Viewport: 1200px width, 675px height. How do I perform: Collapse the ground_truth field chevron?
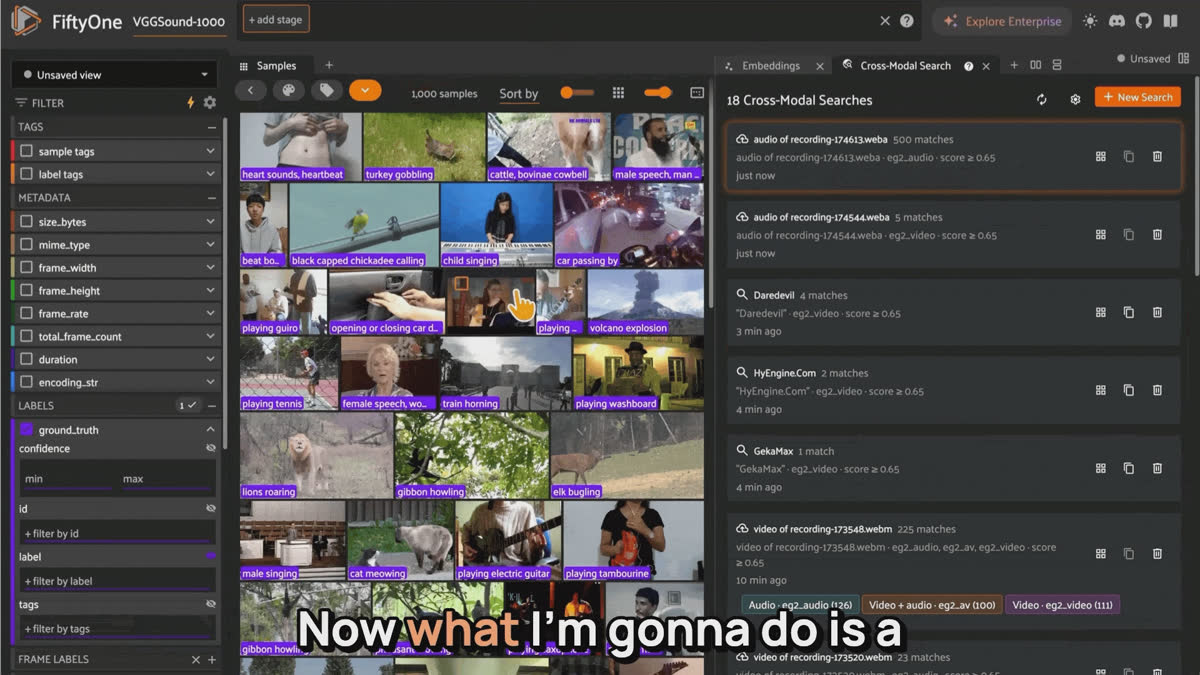[210, 430]
